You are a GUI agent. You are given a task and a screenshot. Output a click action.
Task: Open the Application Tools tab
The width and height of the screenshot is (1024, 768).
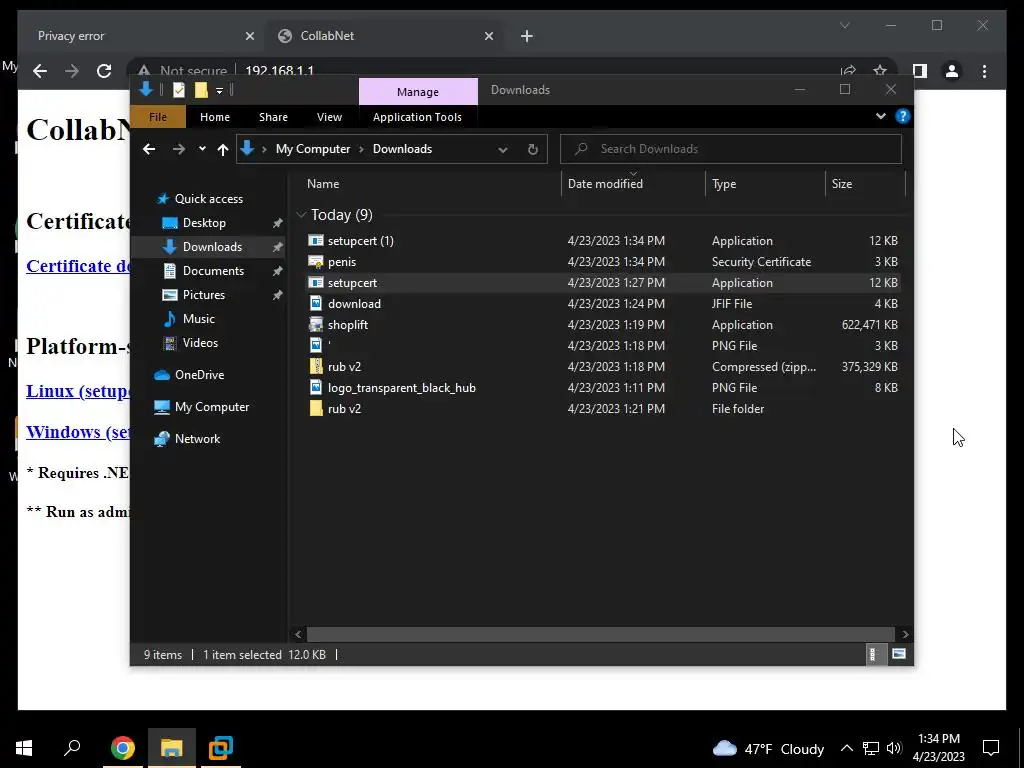pos(417,117)
